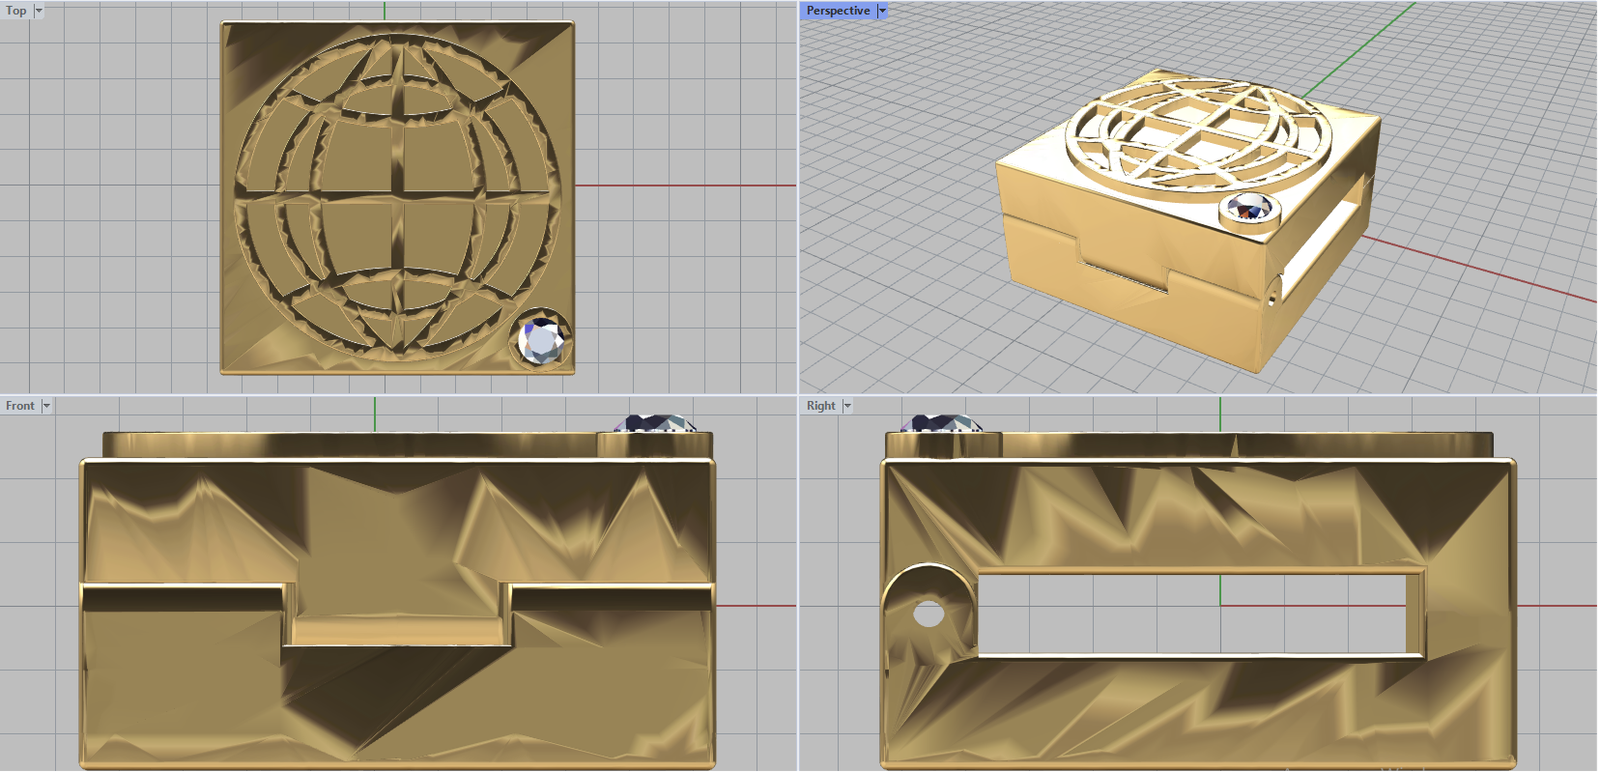Click the Top viewport title label
The height and width of the screenshot is (772, 1600).
pos(16,11)
